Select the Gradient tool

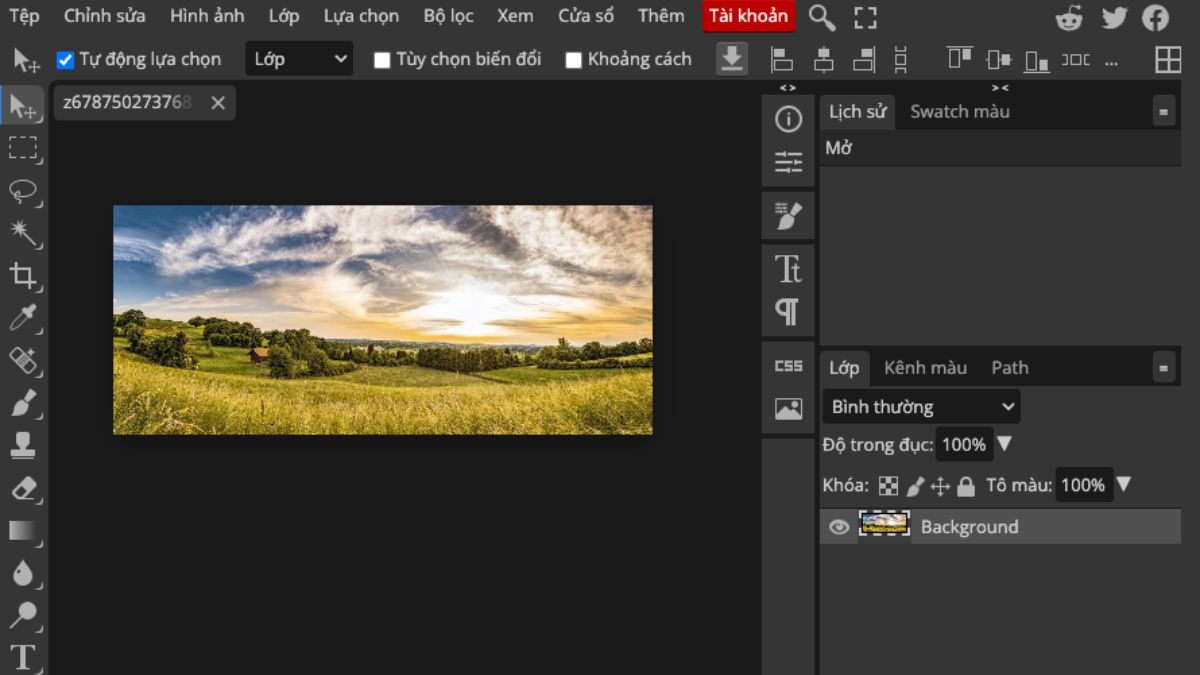click(23, 530)
